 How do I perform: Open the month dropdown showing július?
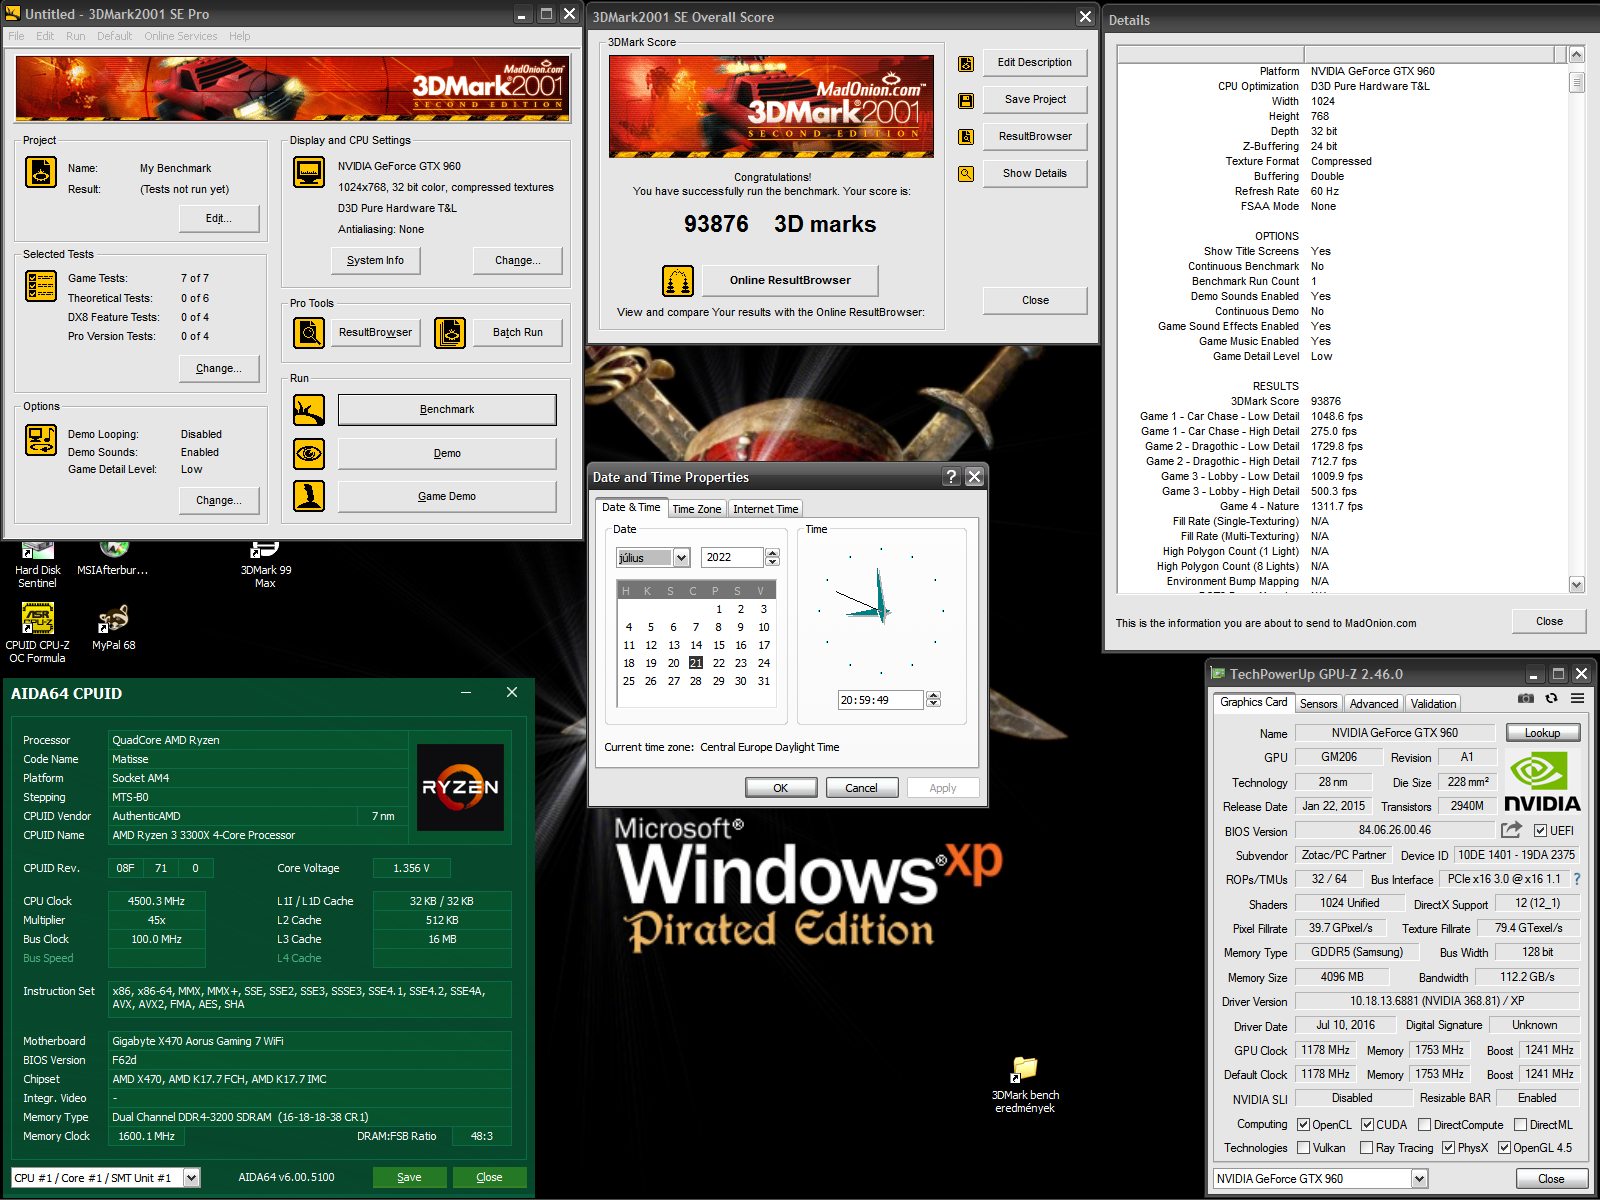point(681,558)
